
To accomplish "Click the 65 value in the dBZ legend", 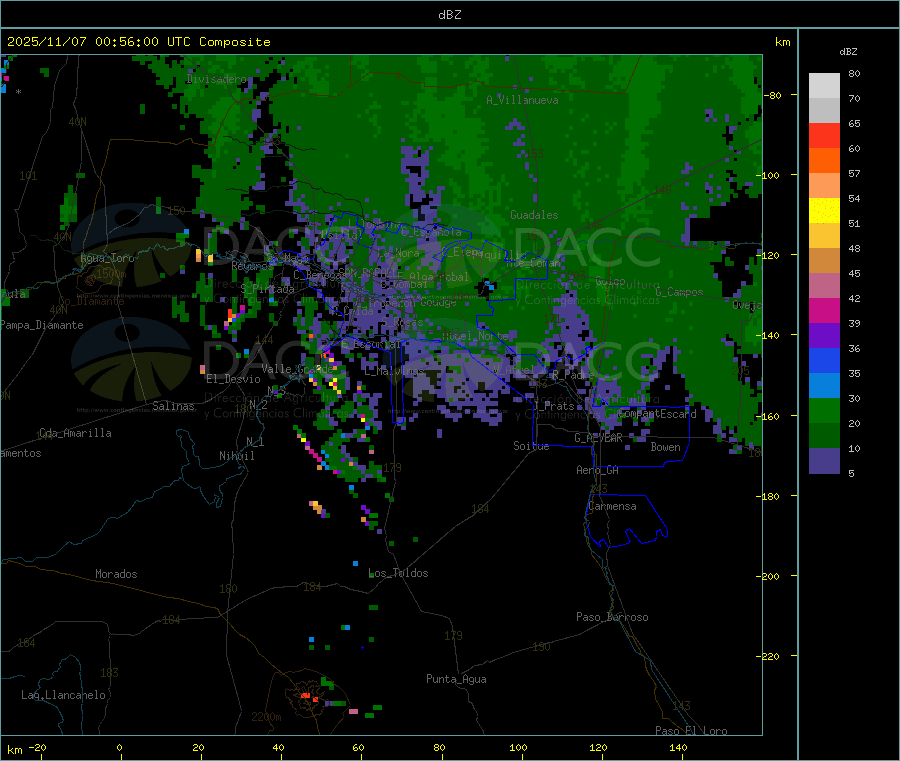I will pyautogui.click(x=854, y=124).
